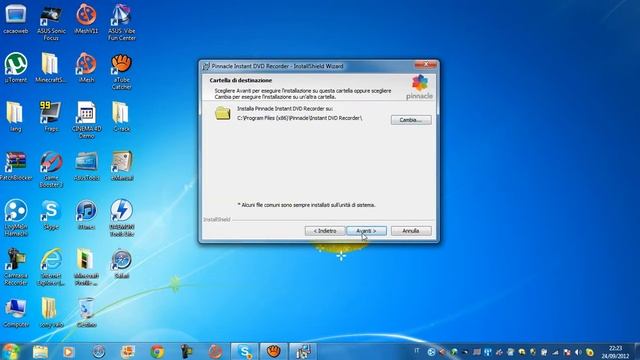This screenshot has width=640, height=360.
Task: Cancel the installation with Annulla
Action: tap(411, 231)
